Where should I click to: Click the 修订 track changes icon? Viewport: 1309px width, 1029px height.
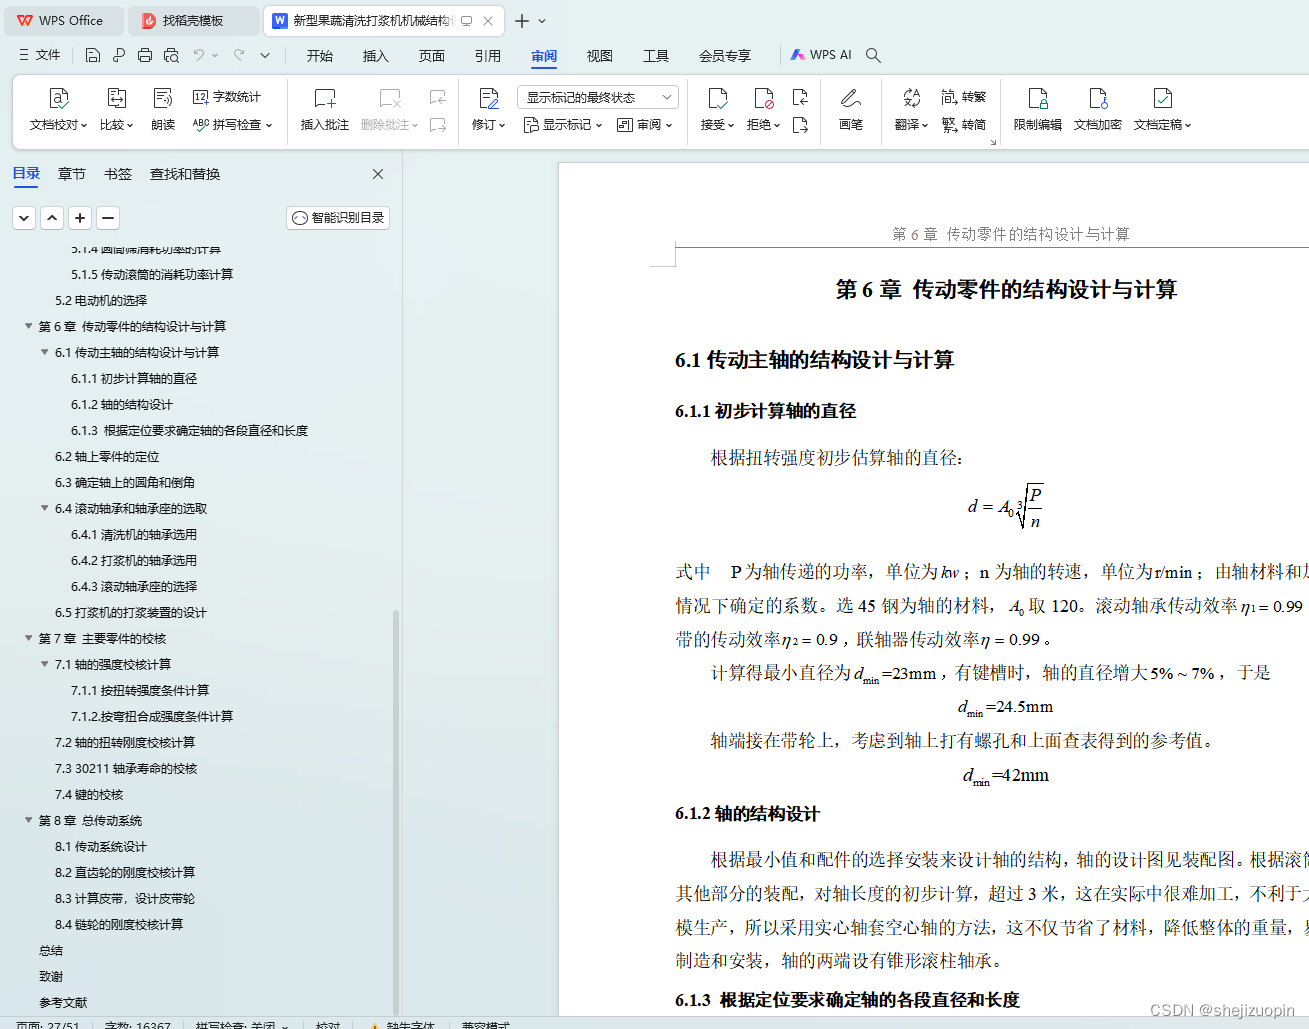489,98
